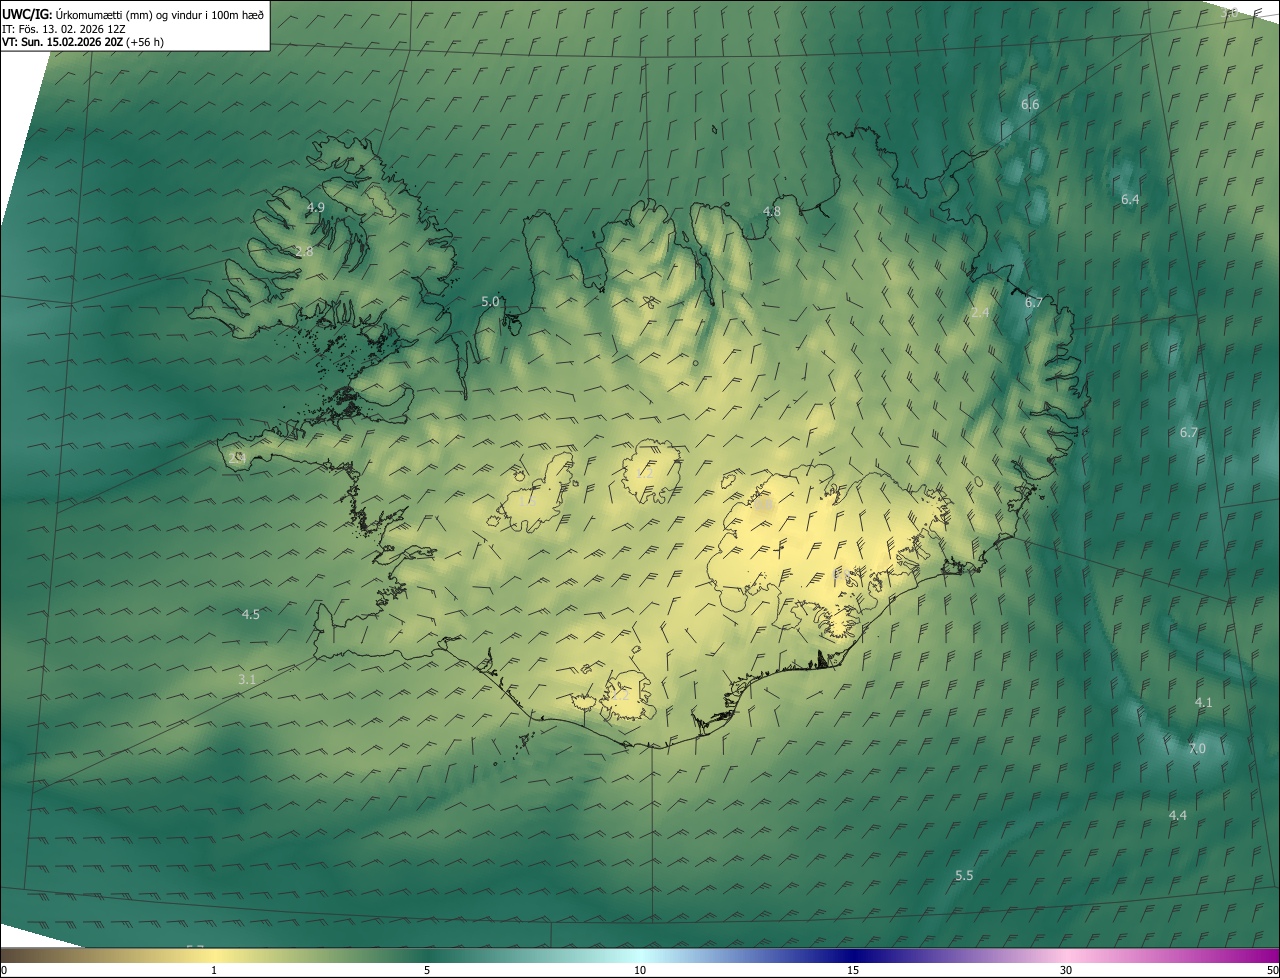Click the UWC/IG map title text

133,14
